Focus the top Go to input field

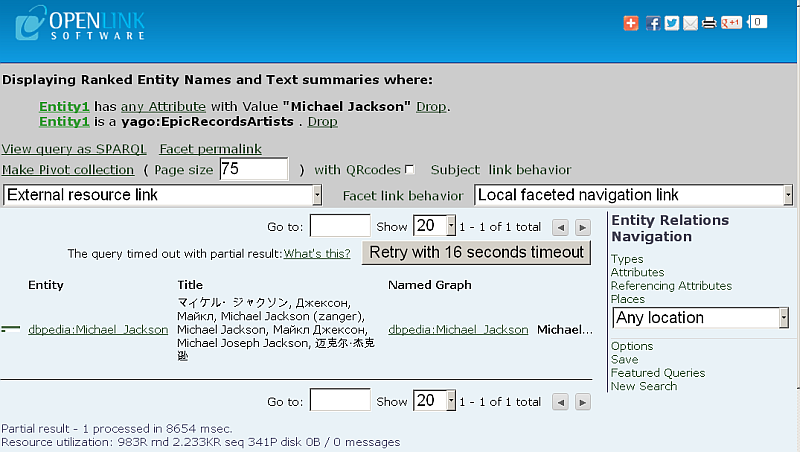(340, 225)
